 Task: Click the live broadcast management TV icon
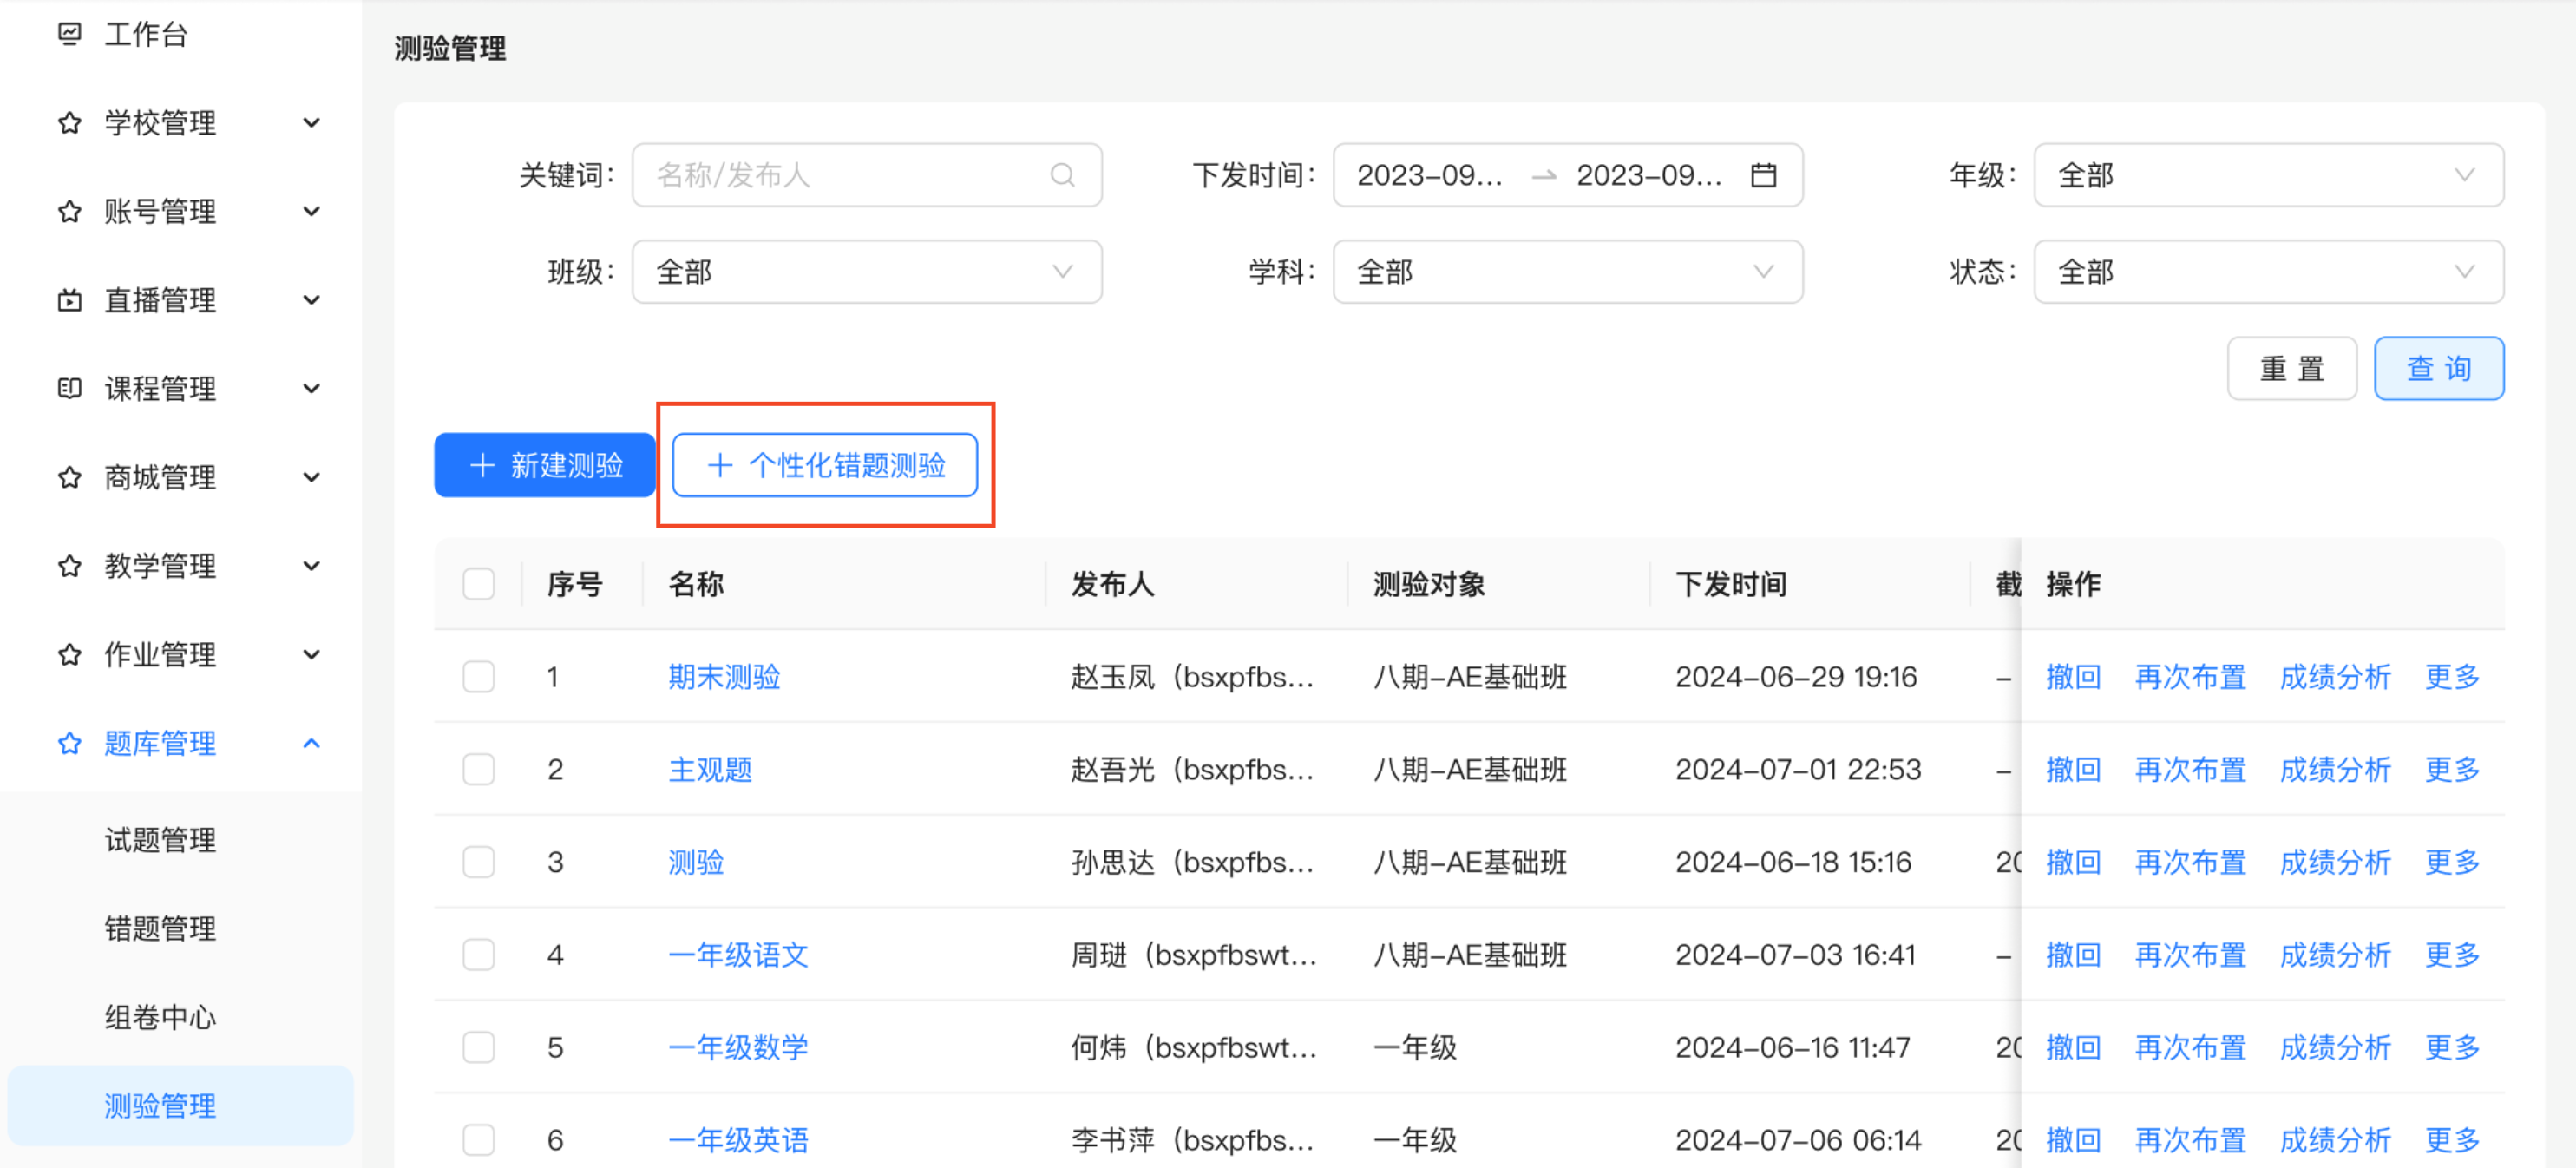coord(69,300)
